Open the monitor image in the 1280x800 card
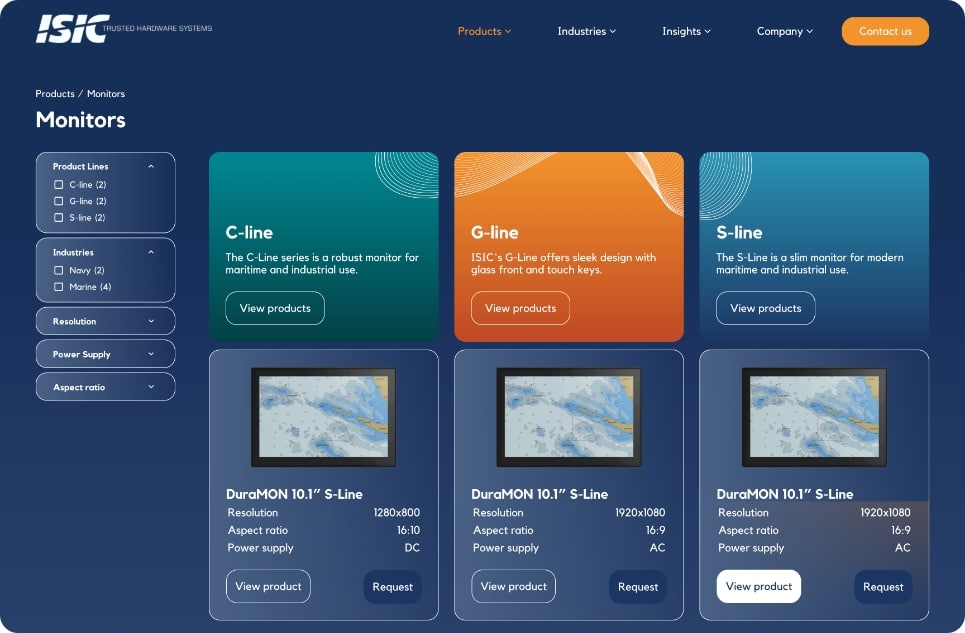This screenshot has width=965, height=633. 324,417
